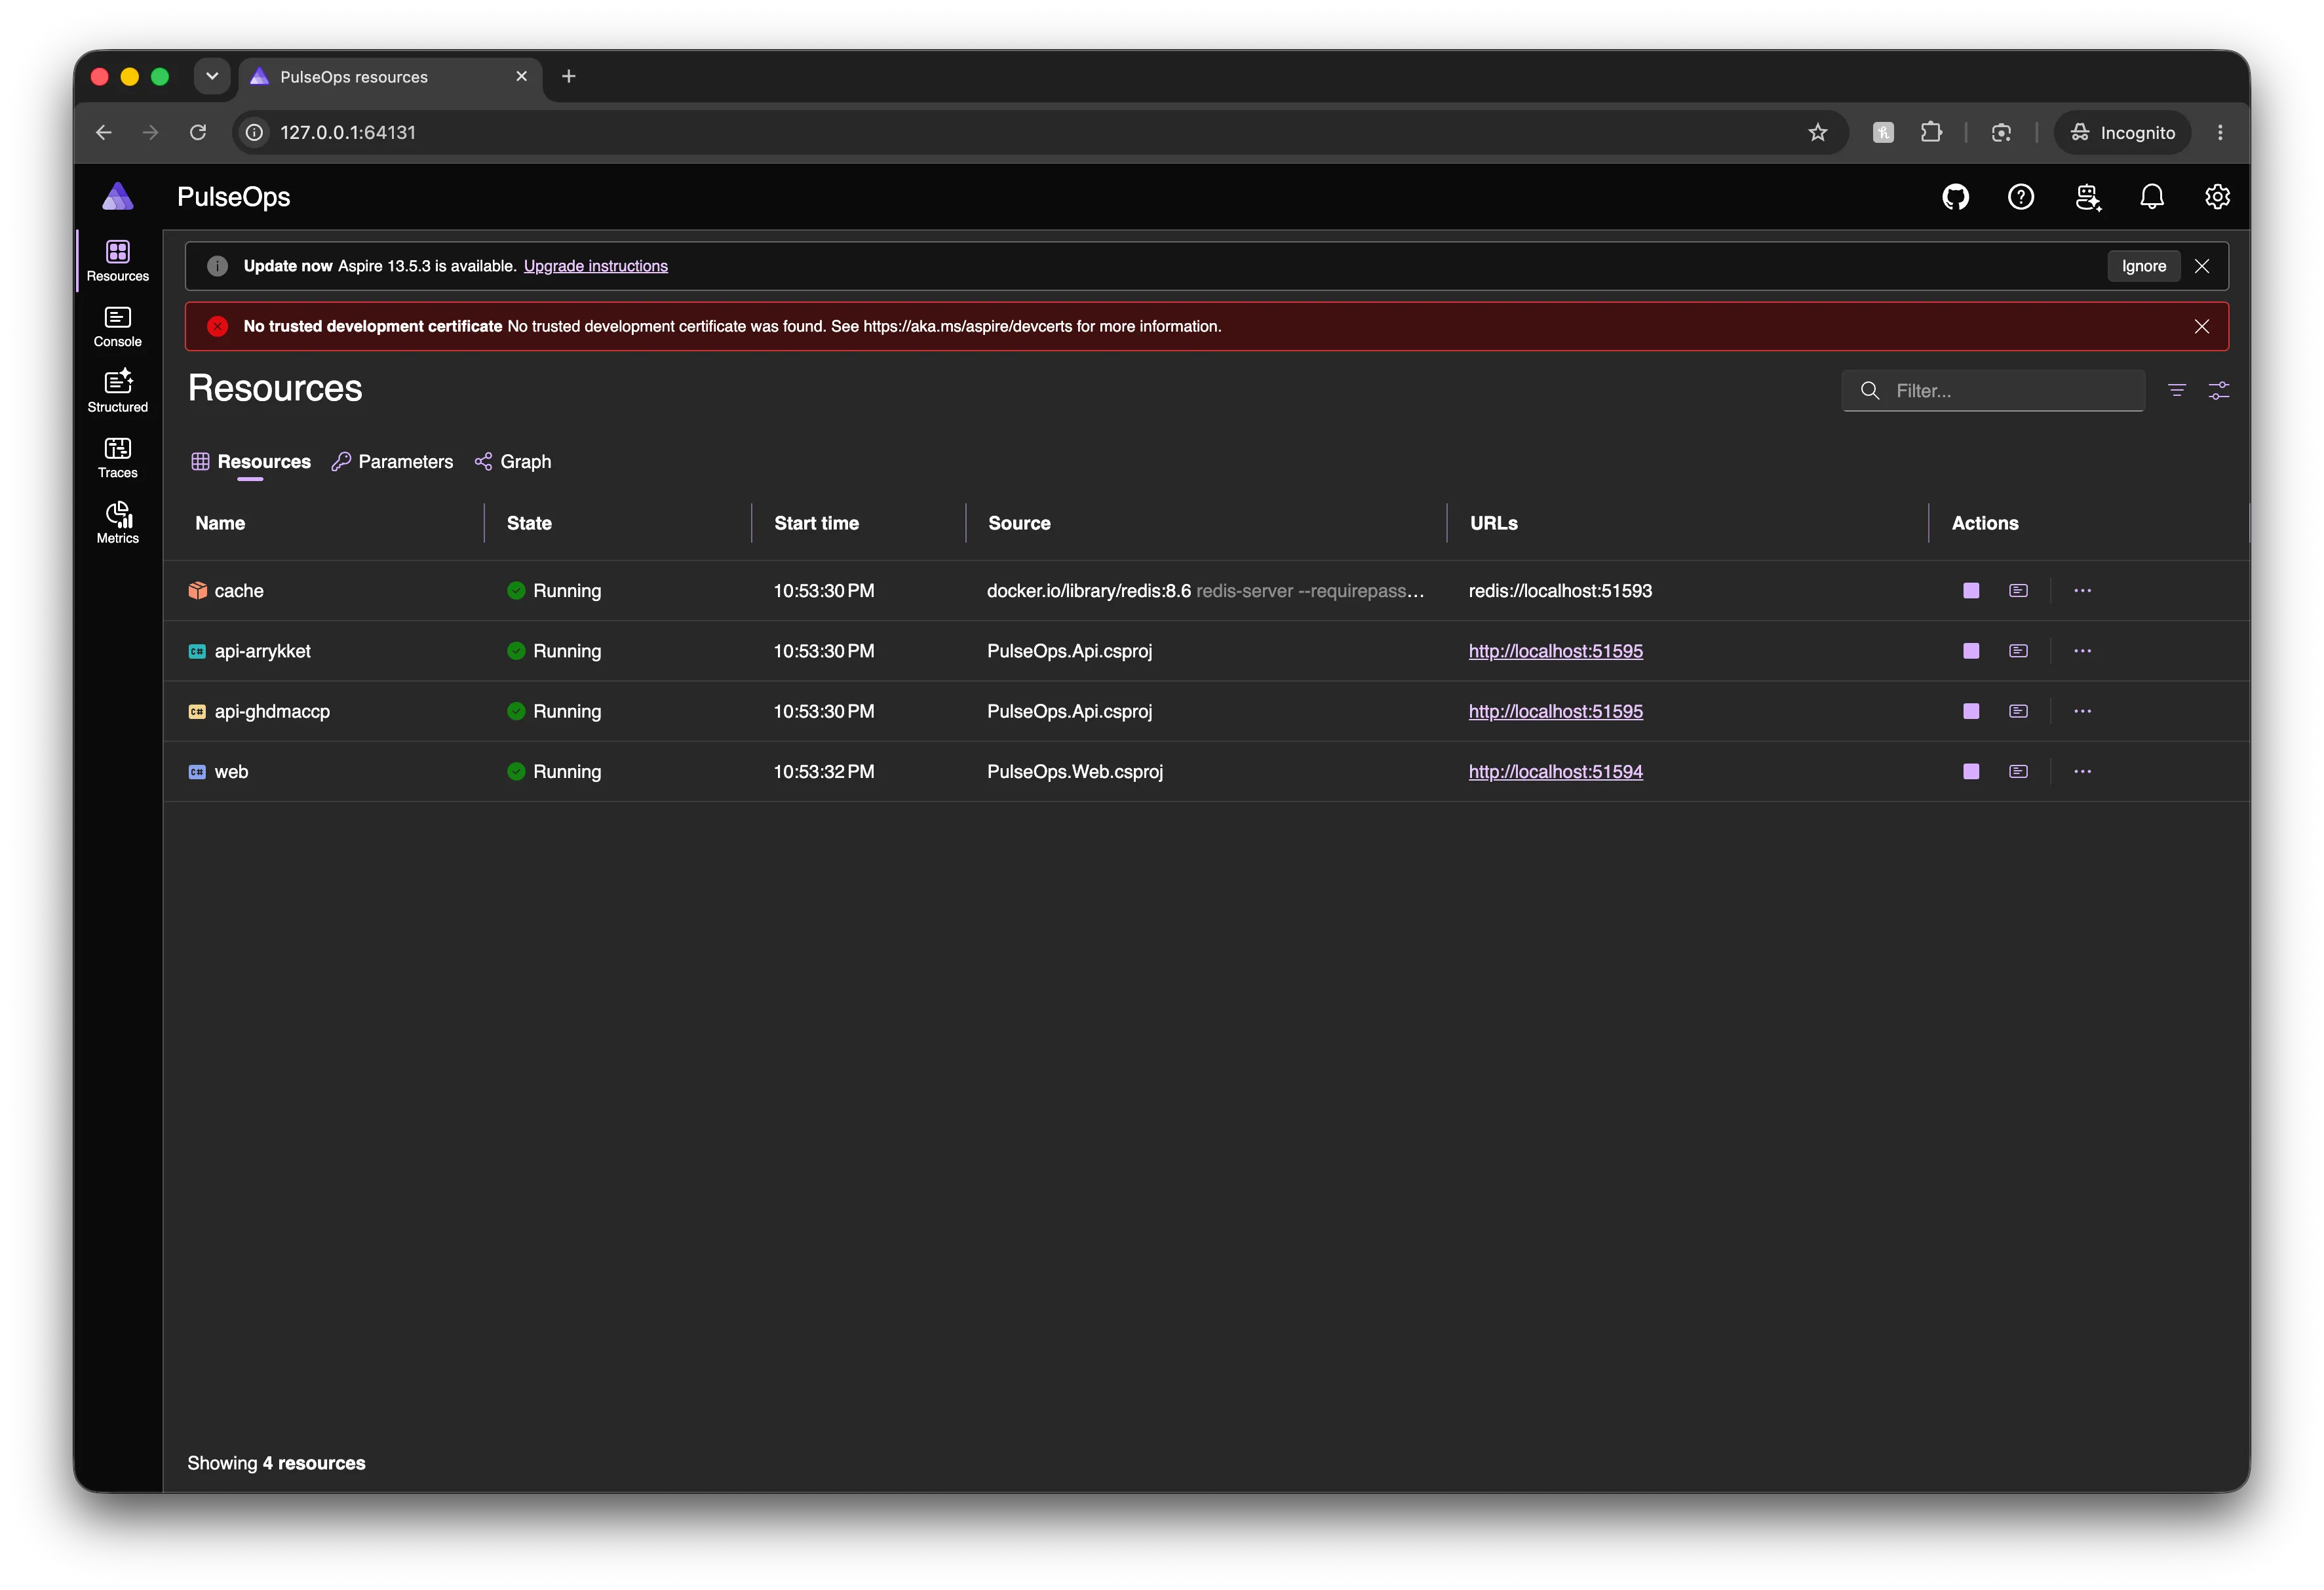Stop the cache resource
Image resolution: width=2324 pixels, height=1590 pixels.
click(x=1970, y=591)
